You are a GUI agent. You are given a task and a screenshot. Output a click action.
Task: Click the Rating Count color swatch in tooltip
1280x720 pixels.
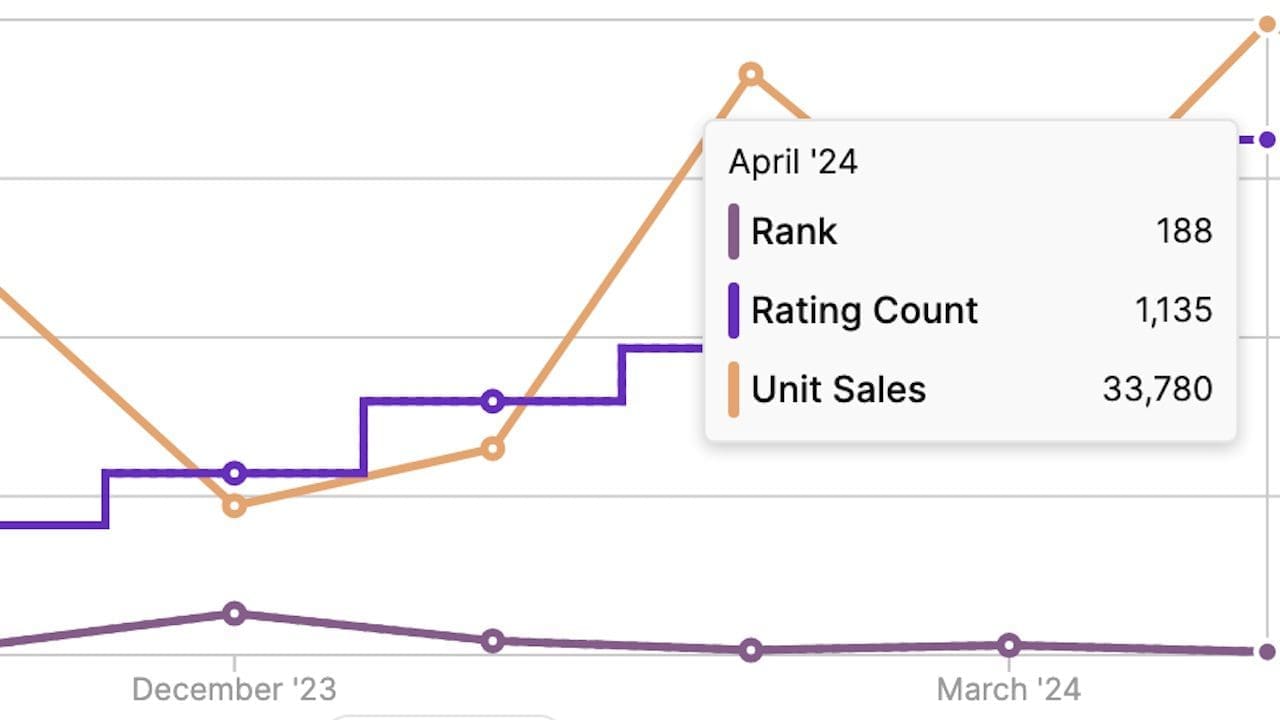coord(734,310)
